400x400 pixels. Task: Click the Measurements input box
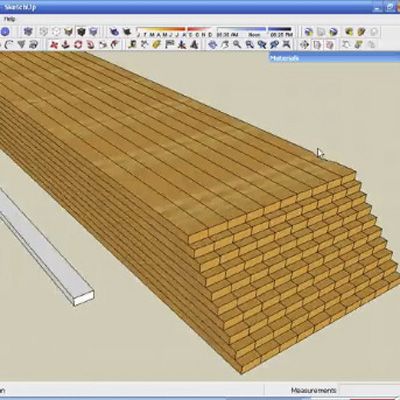(370, 390)
